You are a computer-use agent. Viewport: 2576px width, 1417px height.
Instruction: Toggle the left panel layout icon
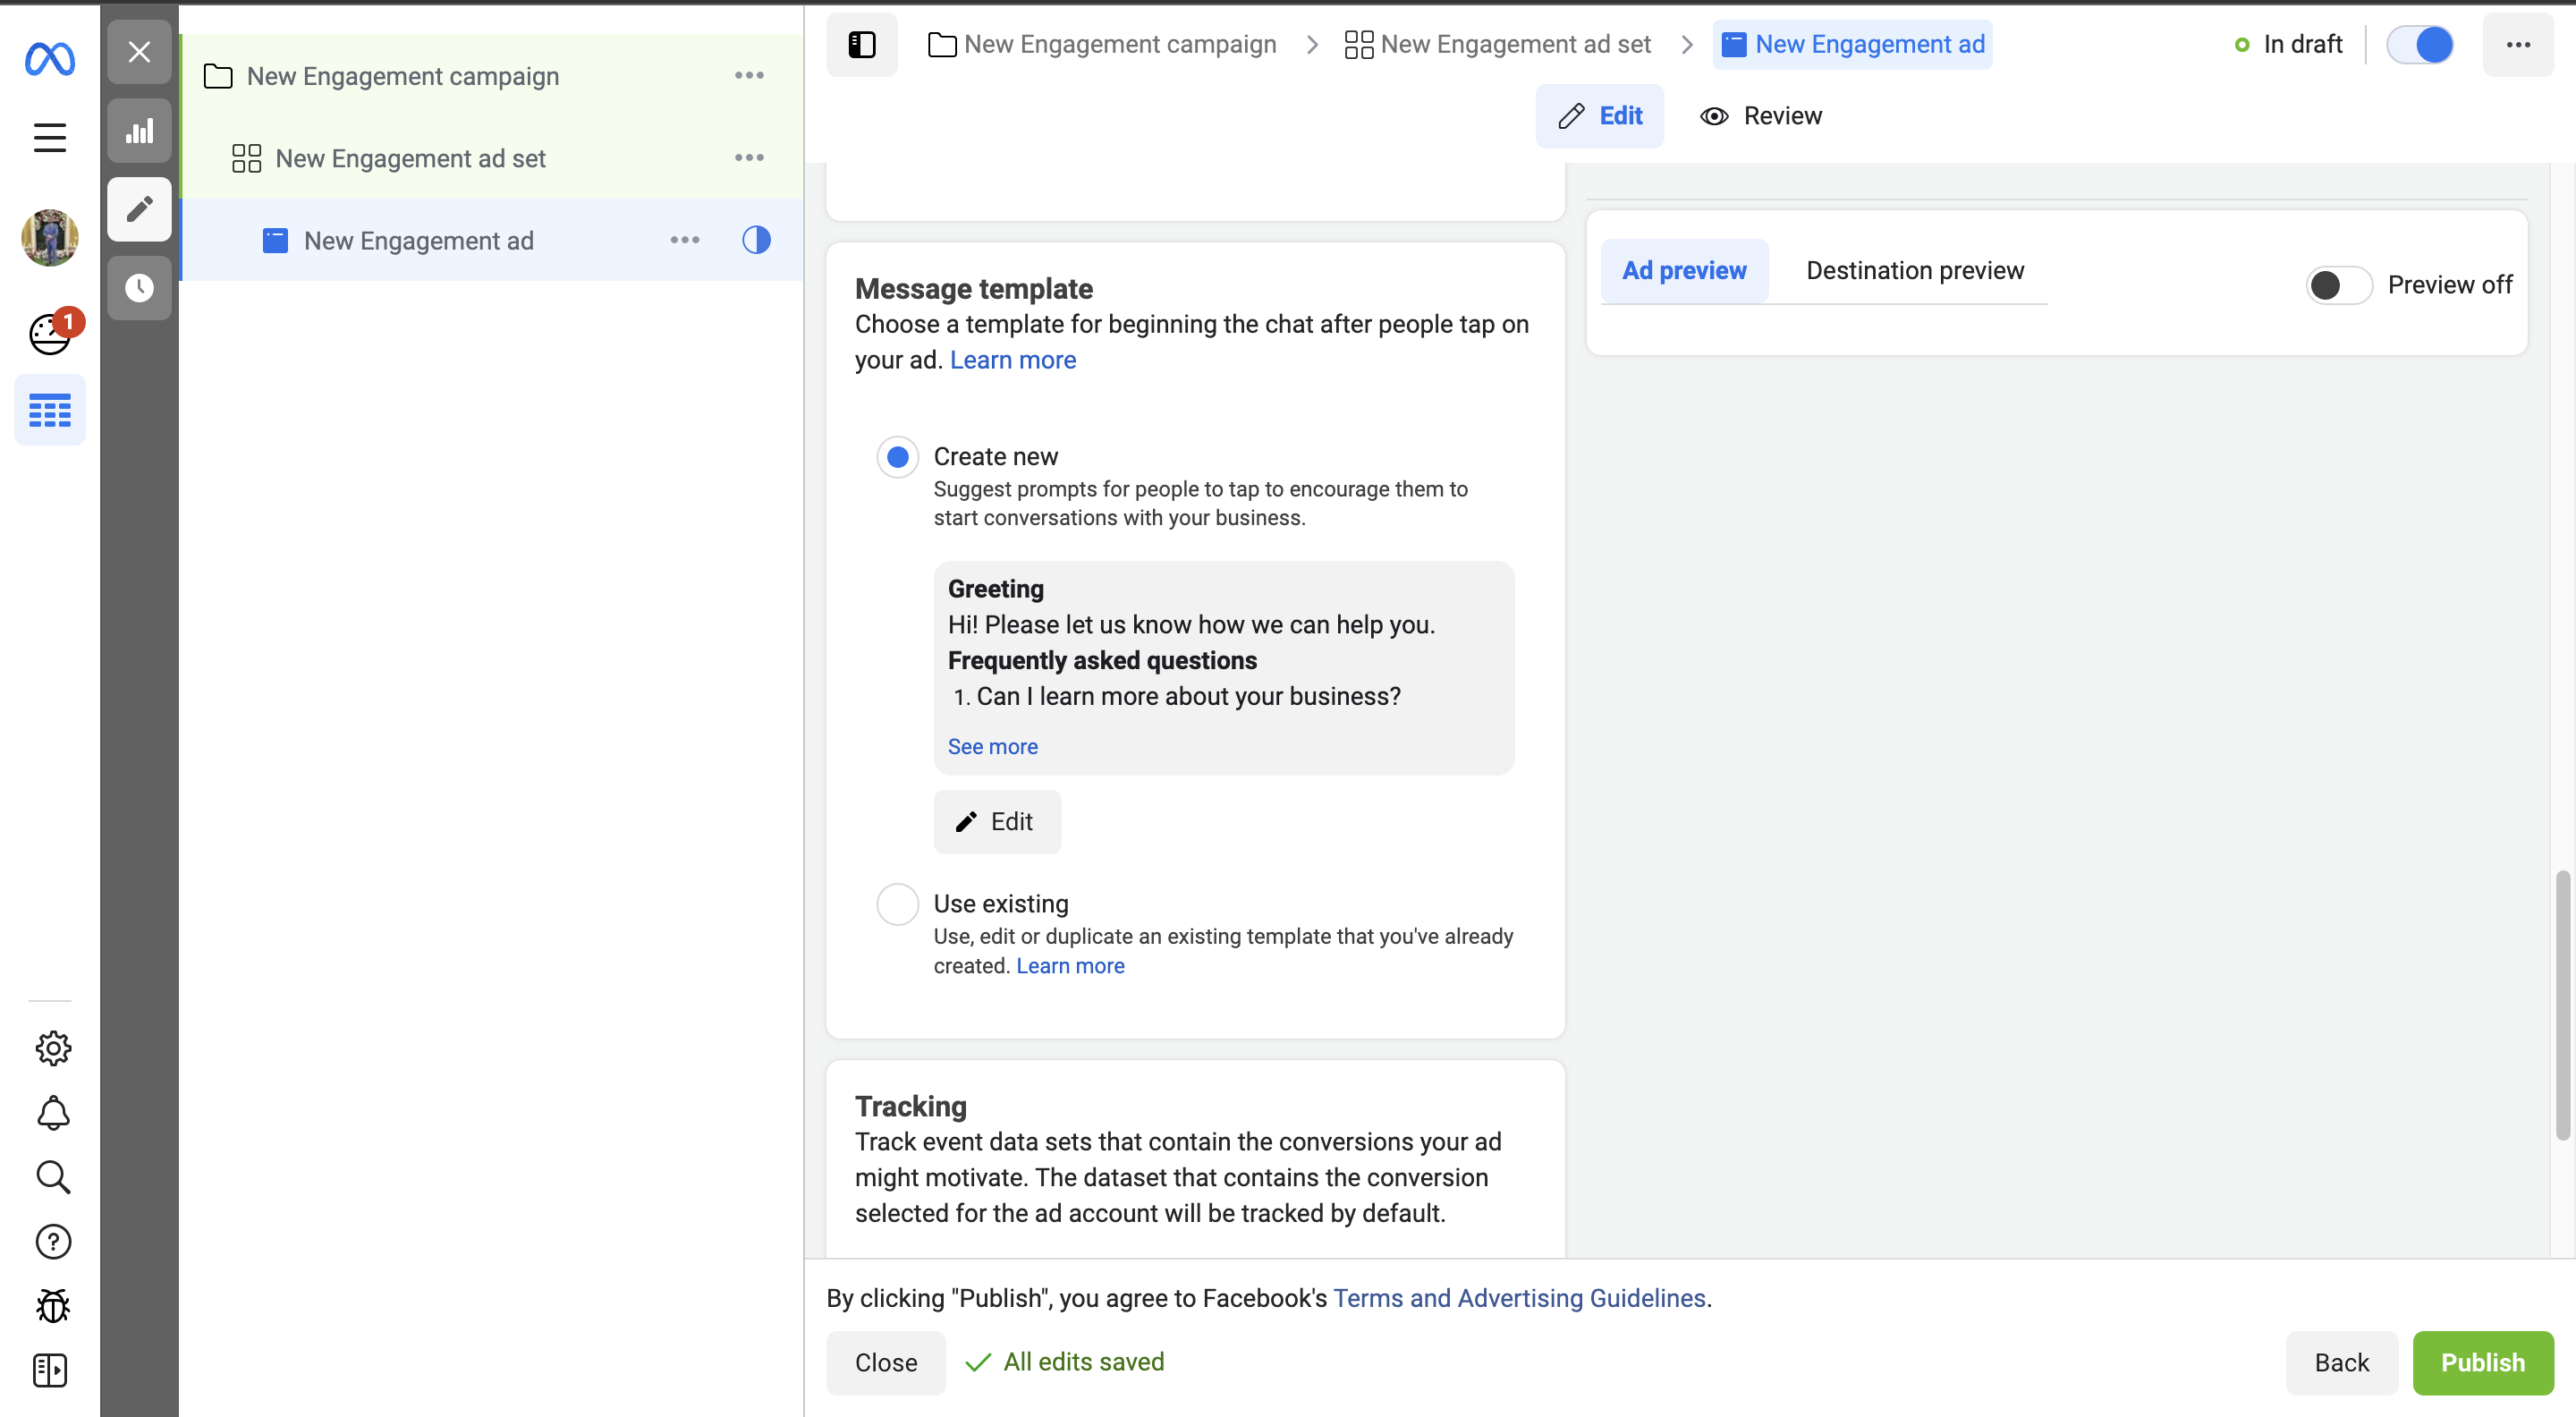[x=861, y=44]
